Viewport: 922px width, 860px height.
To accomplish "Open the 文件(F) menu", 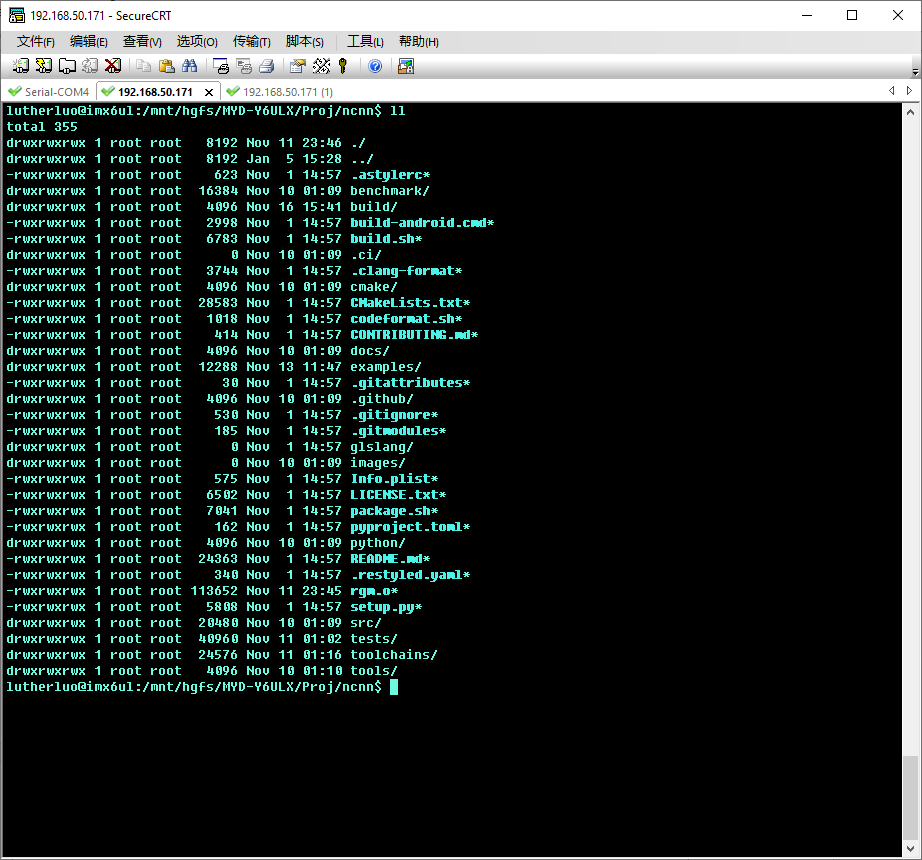I will (x=36, y=41).
